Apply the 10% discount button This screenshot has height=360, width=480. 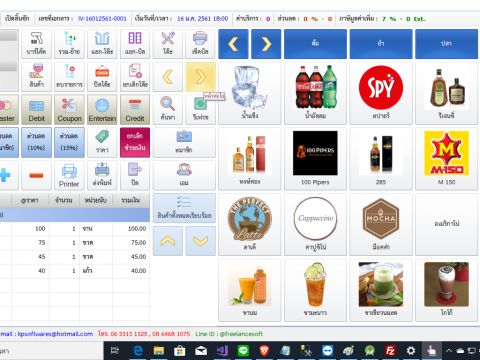coord(36,142)
